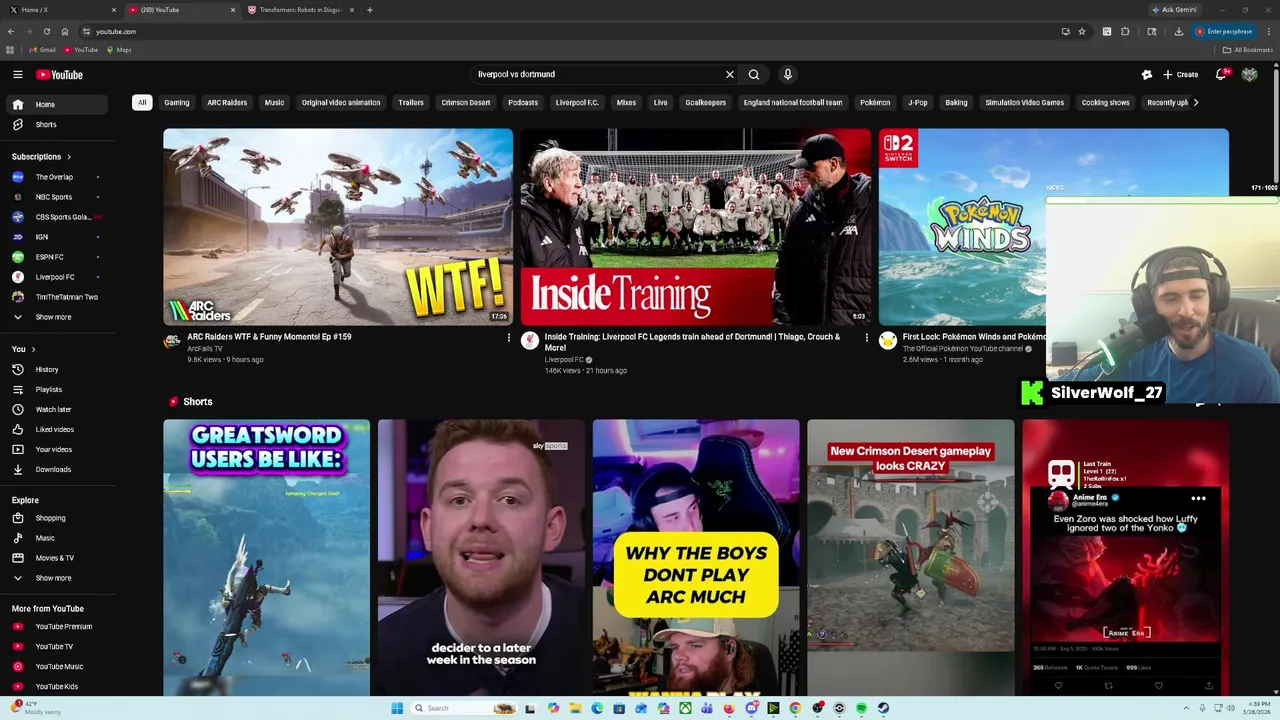
Task: Select the All filter chip
Action: (142, 102)
